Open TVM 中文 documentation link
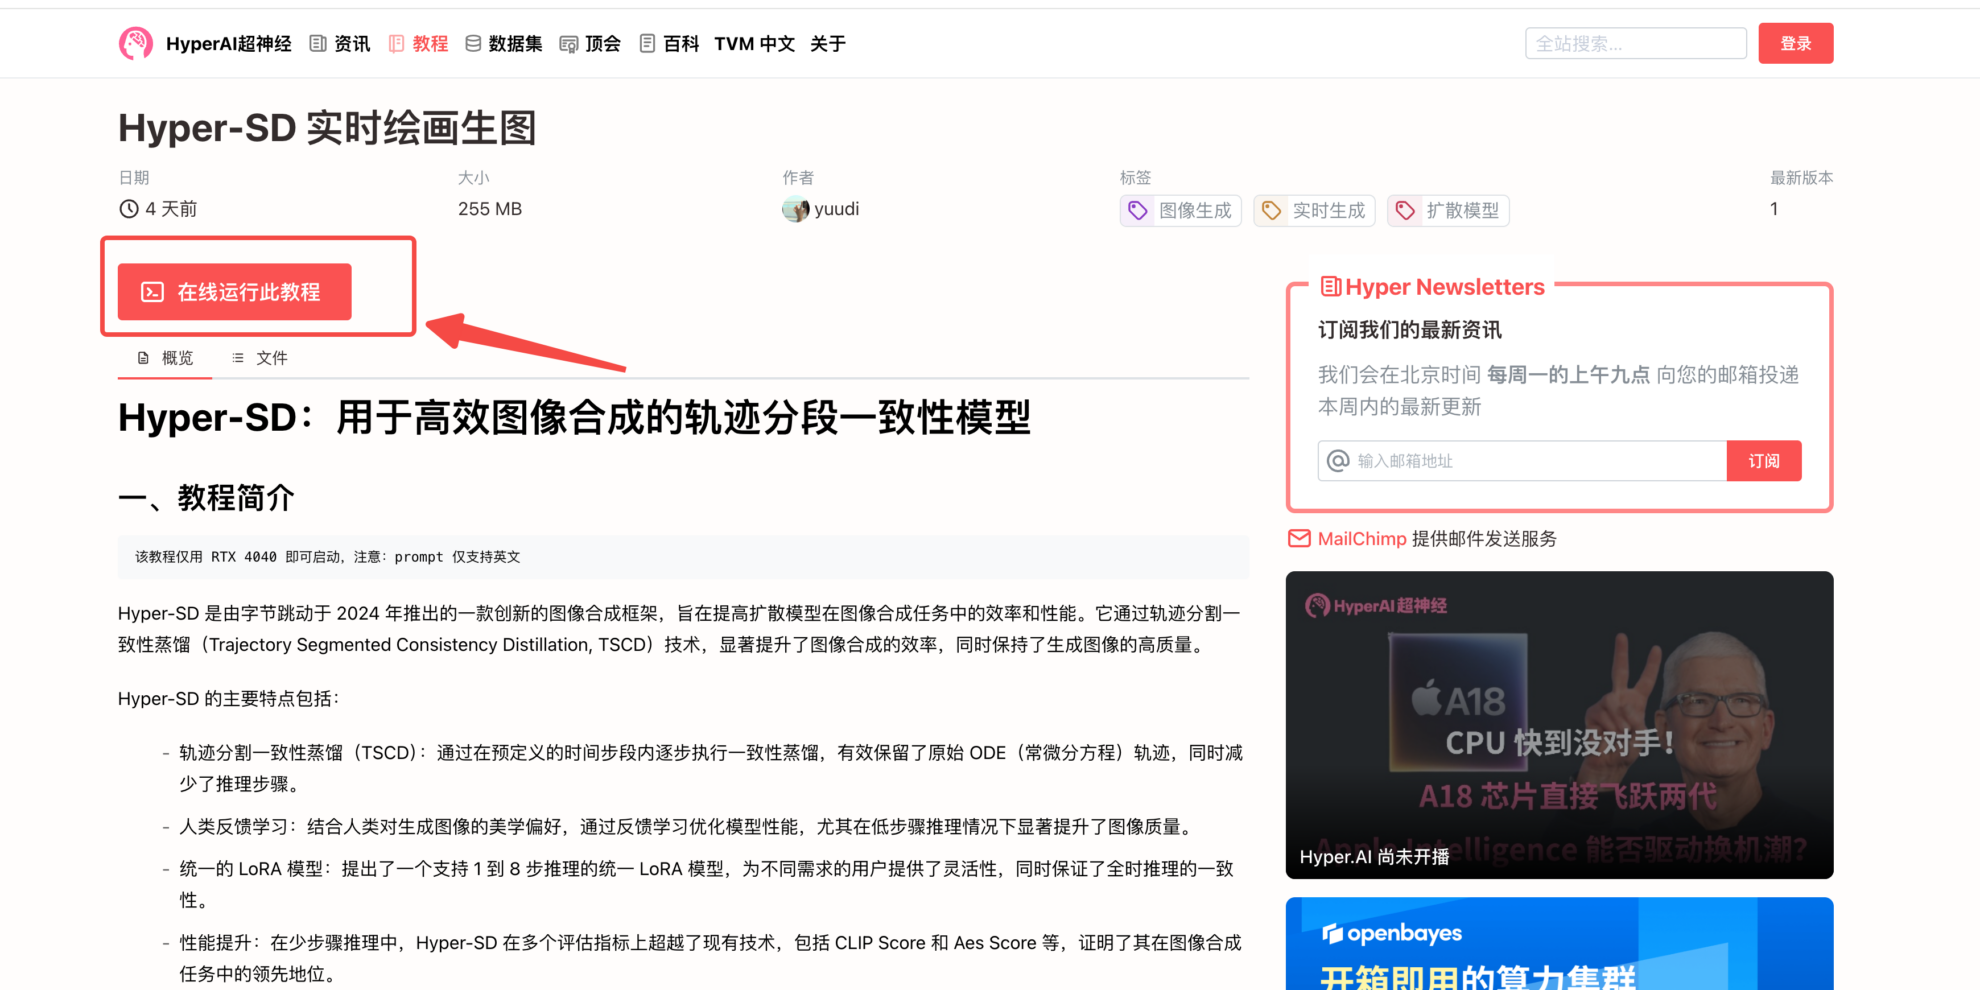Image resolution: width=1980 pixels, height=990 pixels. (x=754, y=44)
